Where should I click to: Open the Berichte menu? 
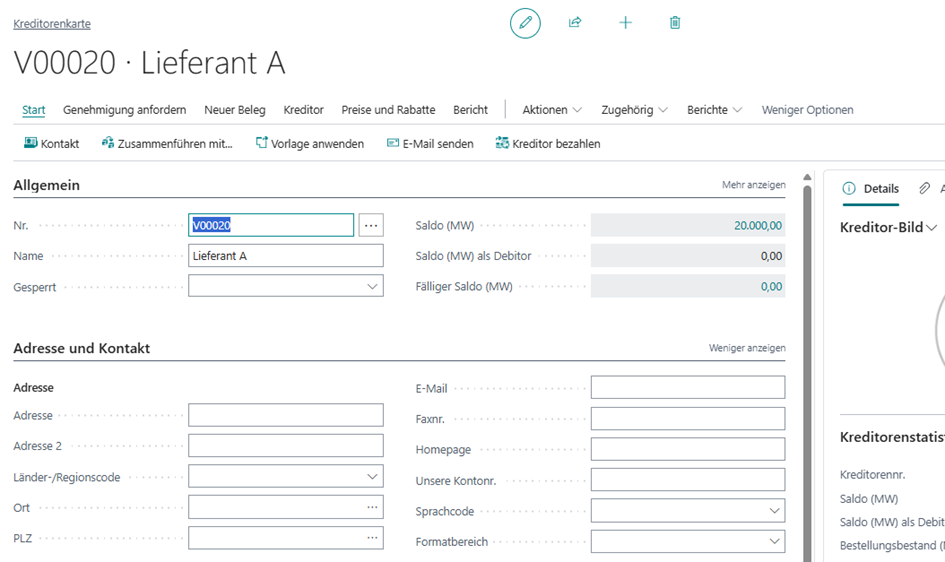714,110
